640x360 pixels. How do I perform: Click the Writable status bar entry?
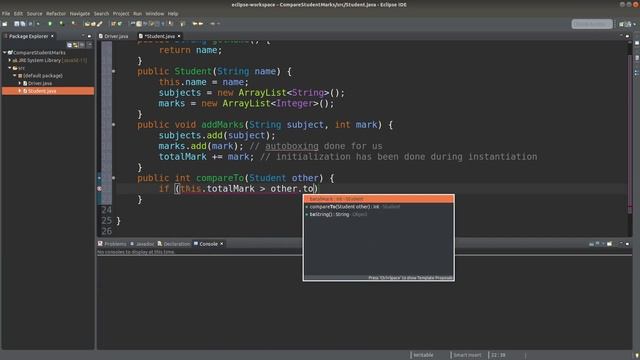click(423, 355)
